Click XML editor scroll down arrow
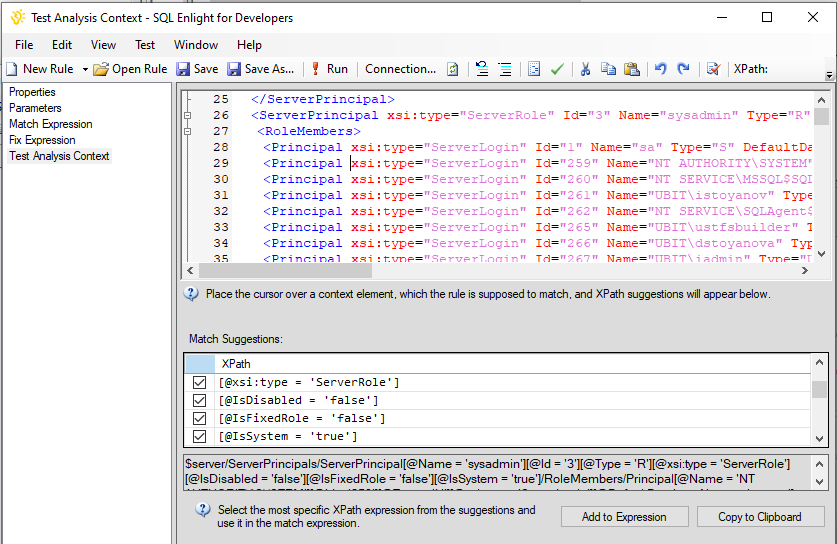Image resolution: width=837 pixels, height=544 pixels. click(x=822, y=254)
